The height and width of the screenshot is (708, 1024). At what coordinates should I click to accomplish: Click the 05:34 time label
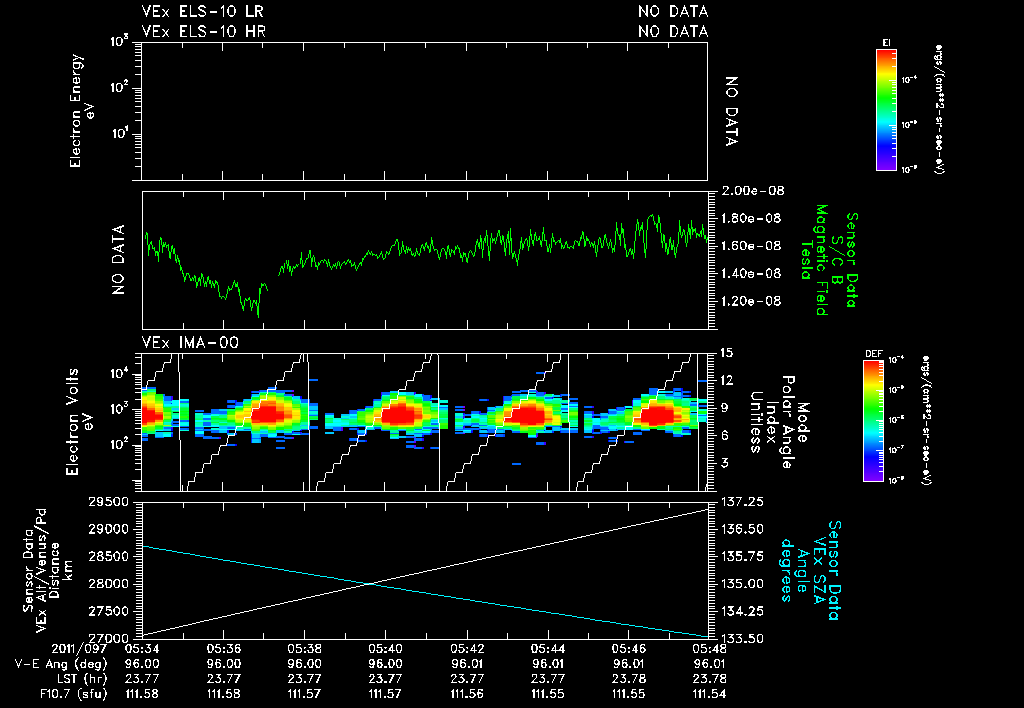coord(142,649)
